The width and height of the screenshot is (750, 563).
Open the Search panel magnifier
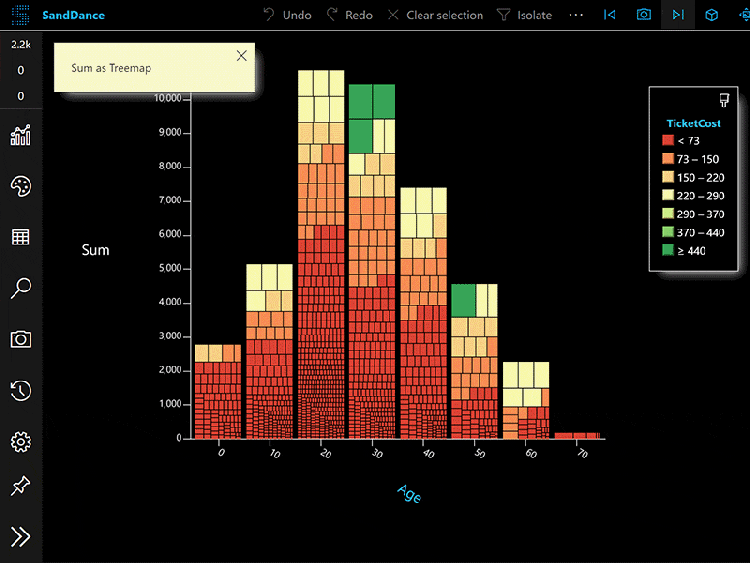click(20, 289)
